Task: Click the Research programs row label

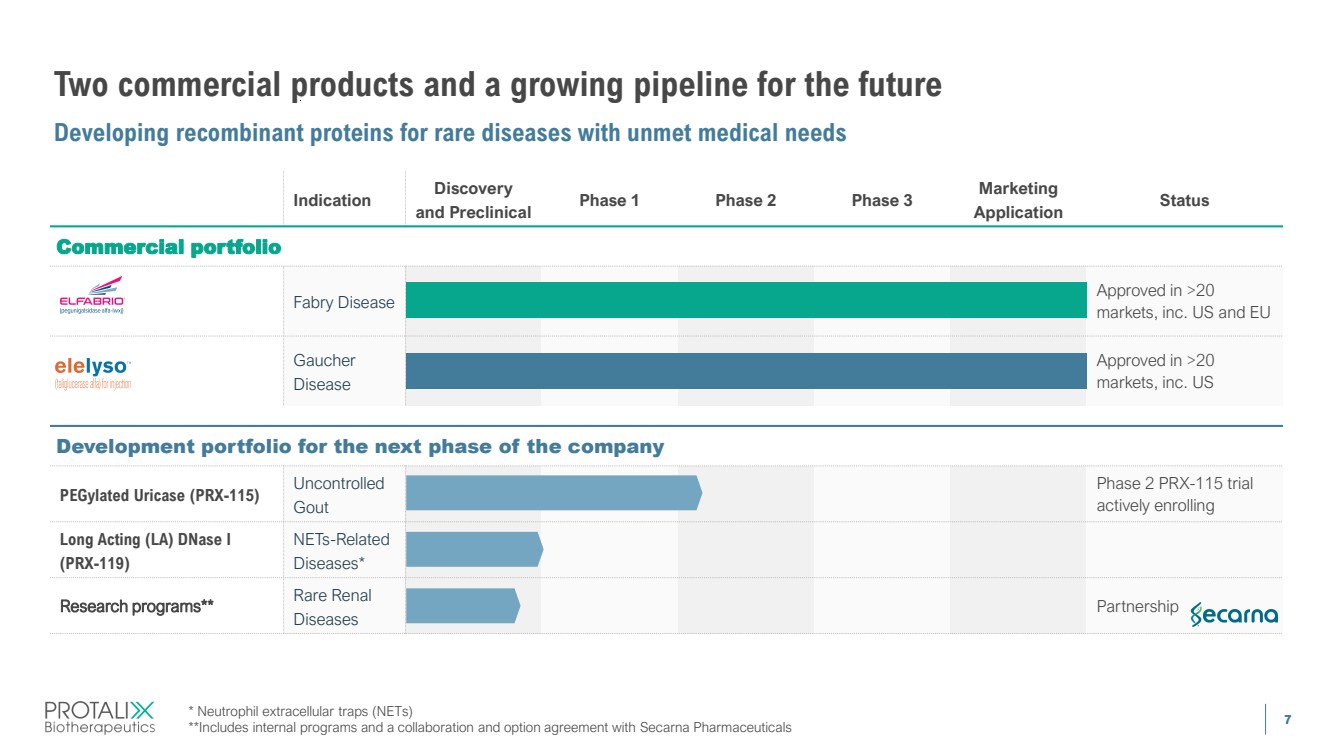Action: click(137, 606)
